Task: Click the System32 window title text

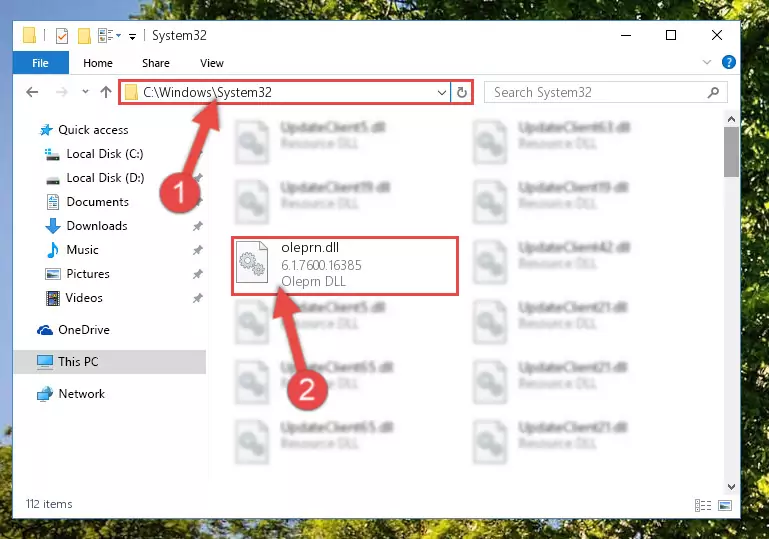Action: pyautogui.click(x=179, y=36)
